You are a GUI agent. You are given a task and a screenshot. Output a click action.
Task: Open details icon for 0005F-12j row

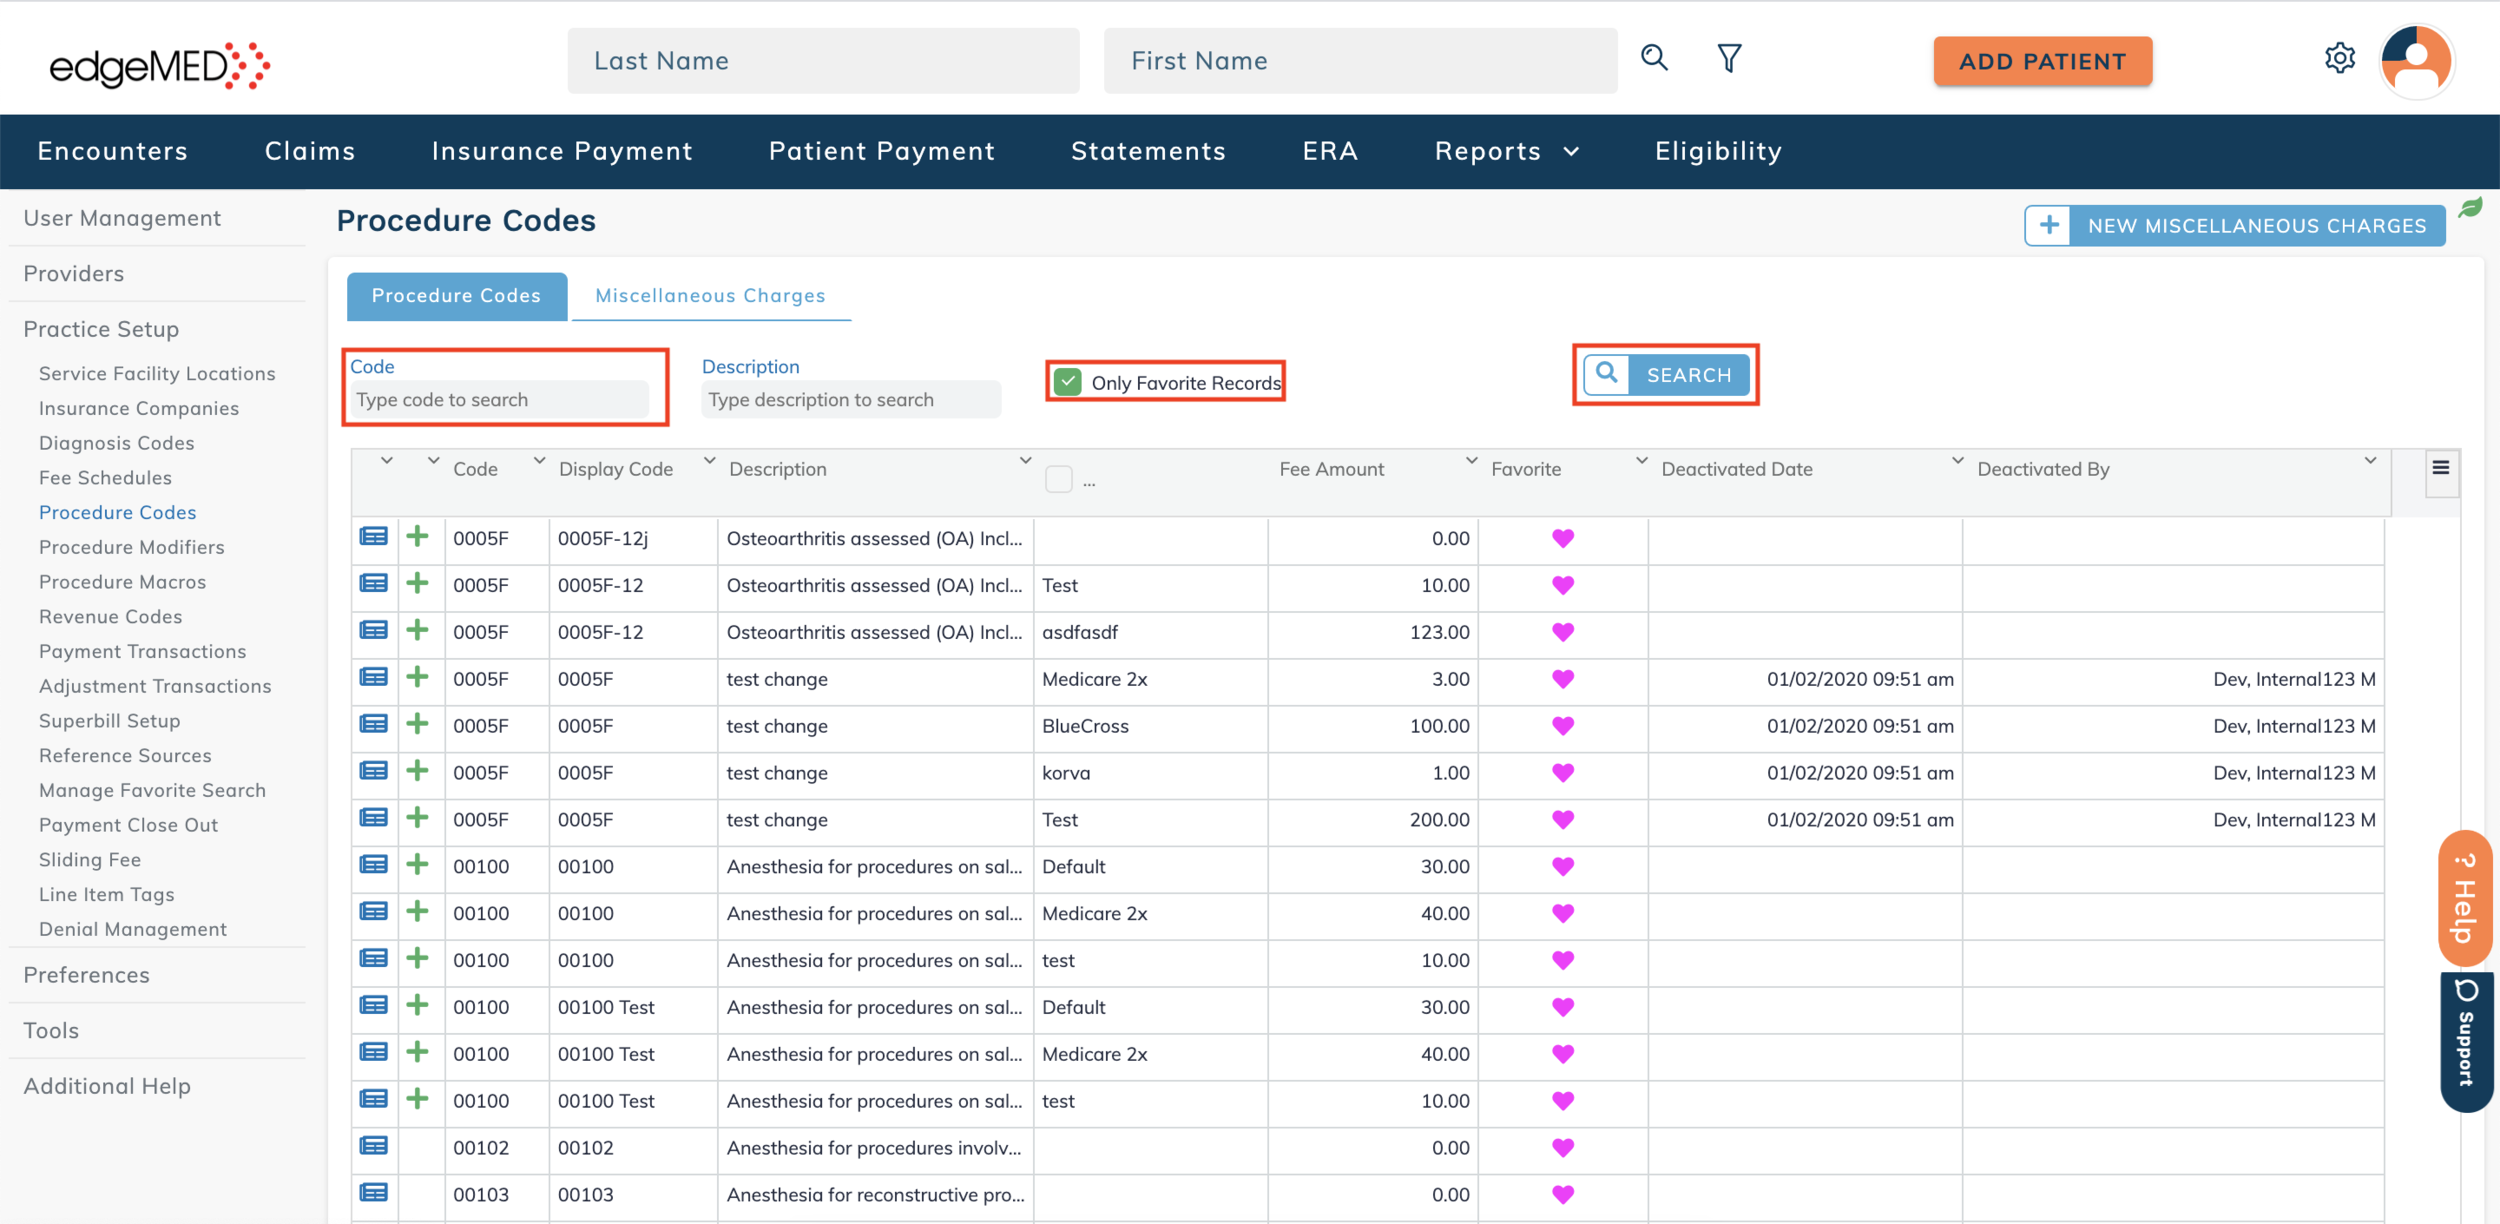pyautogui.click(x=374, y=537)
